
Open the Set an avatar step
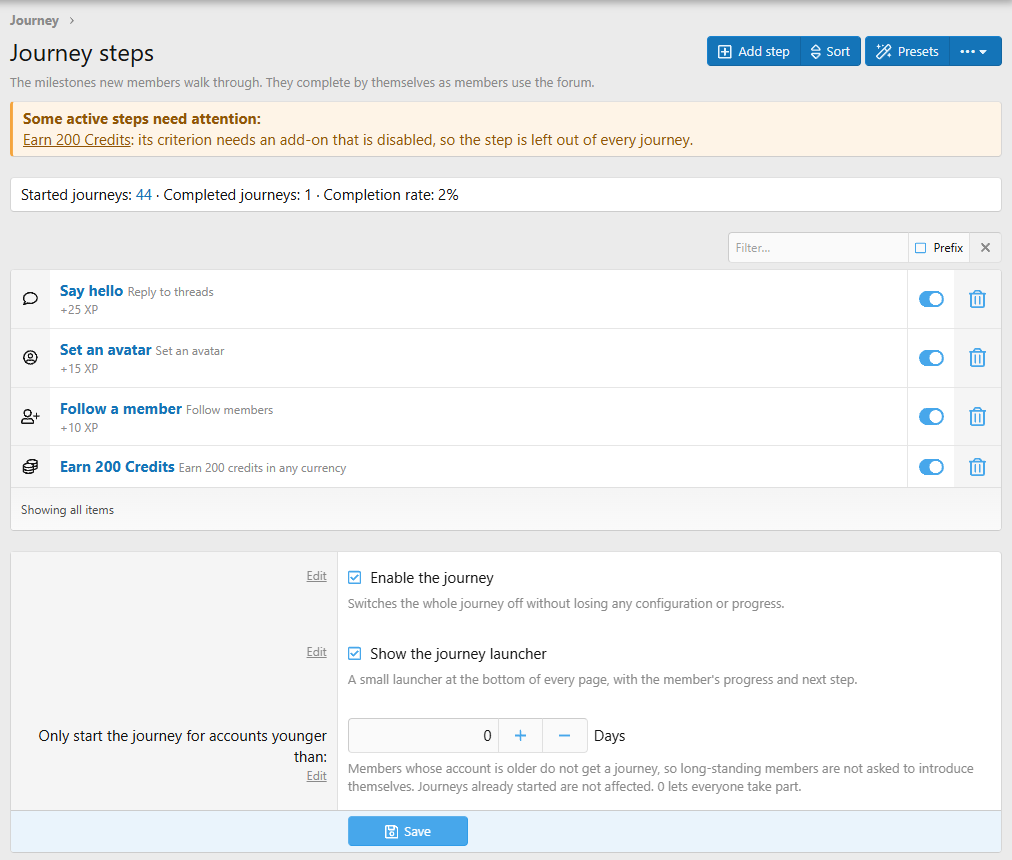coord(106,350)
